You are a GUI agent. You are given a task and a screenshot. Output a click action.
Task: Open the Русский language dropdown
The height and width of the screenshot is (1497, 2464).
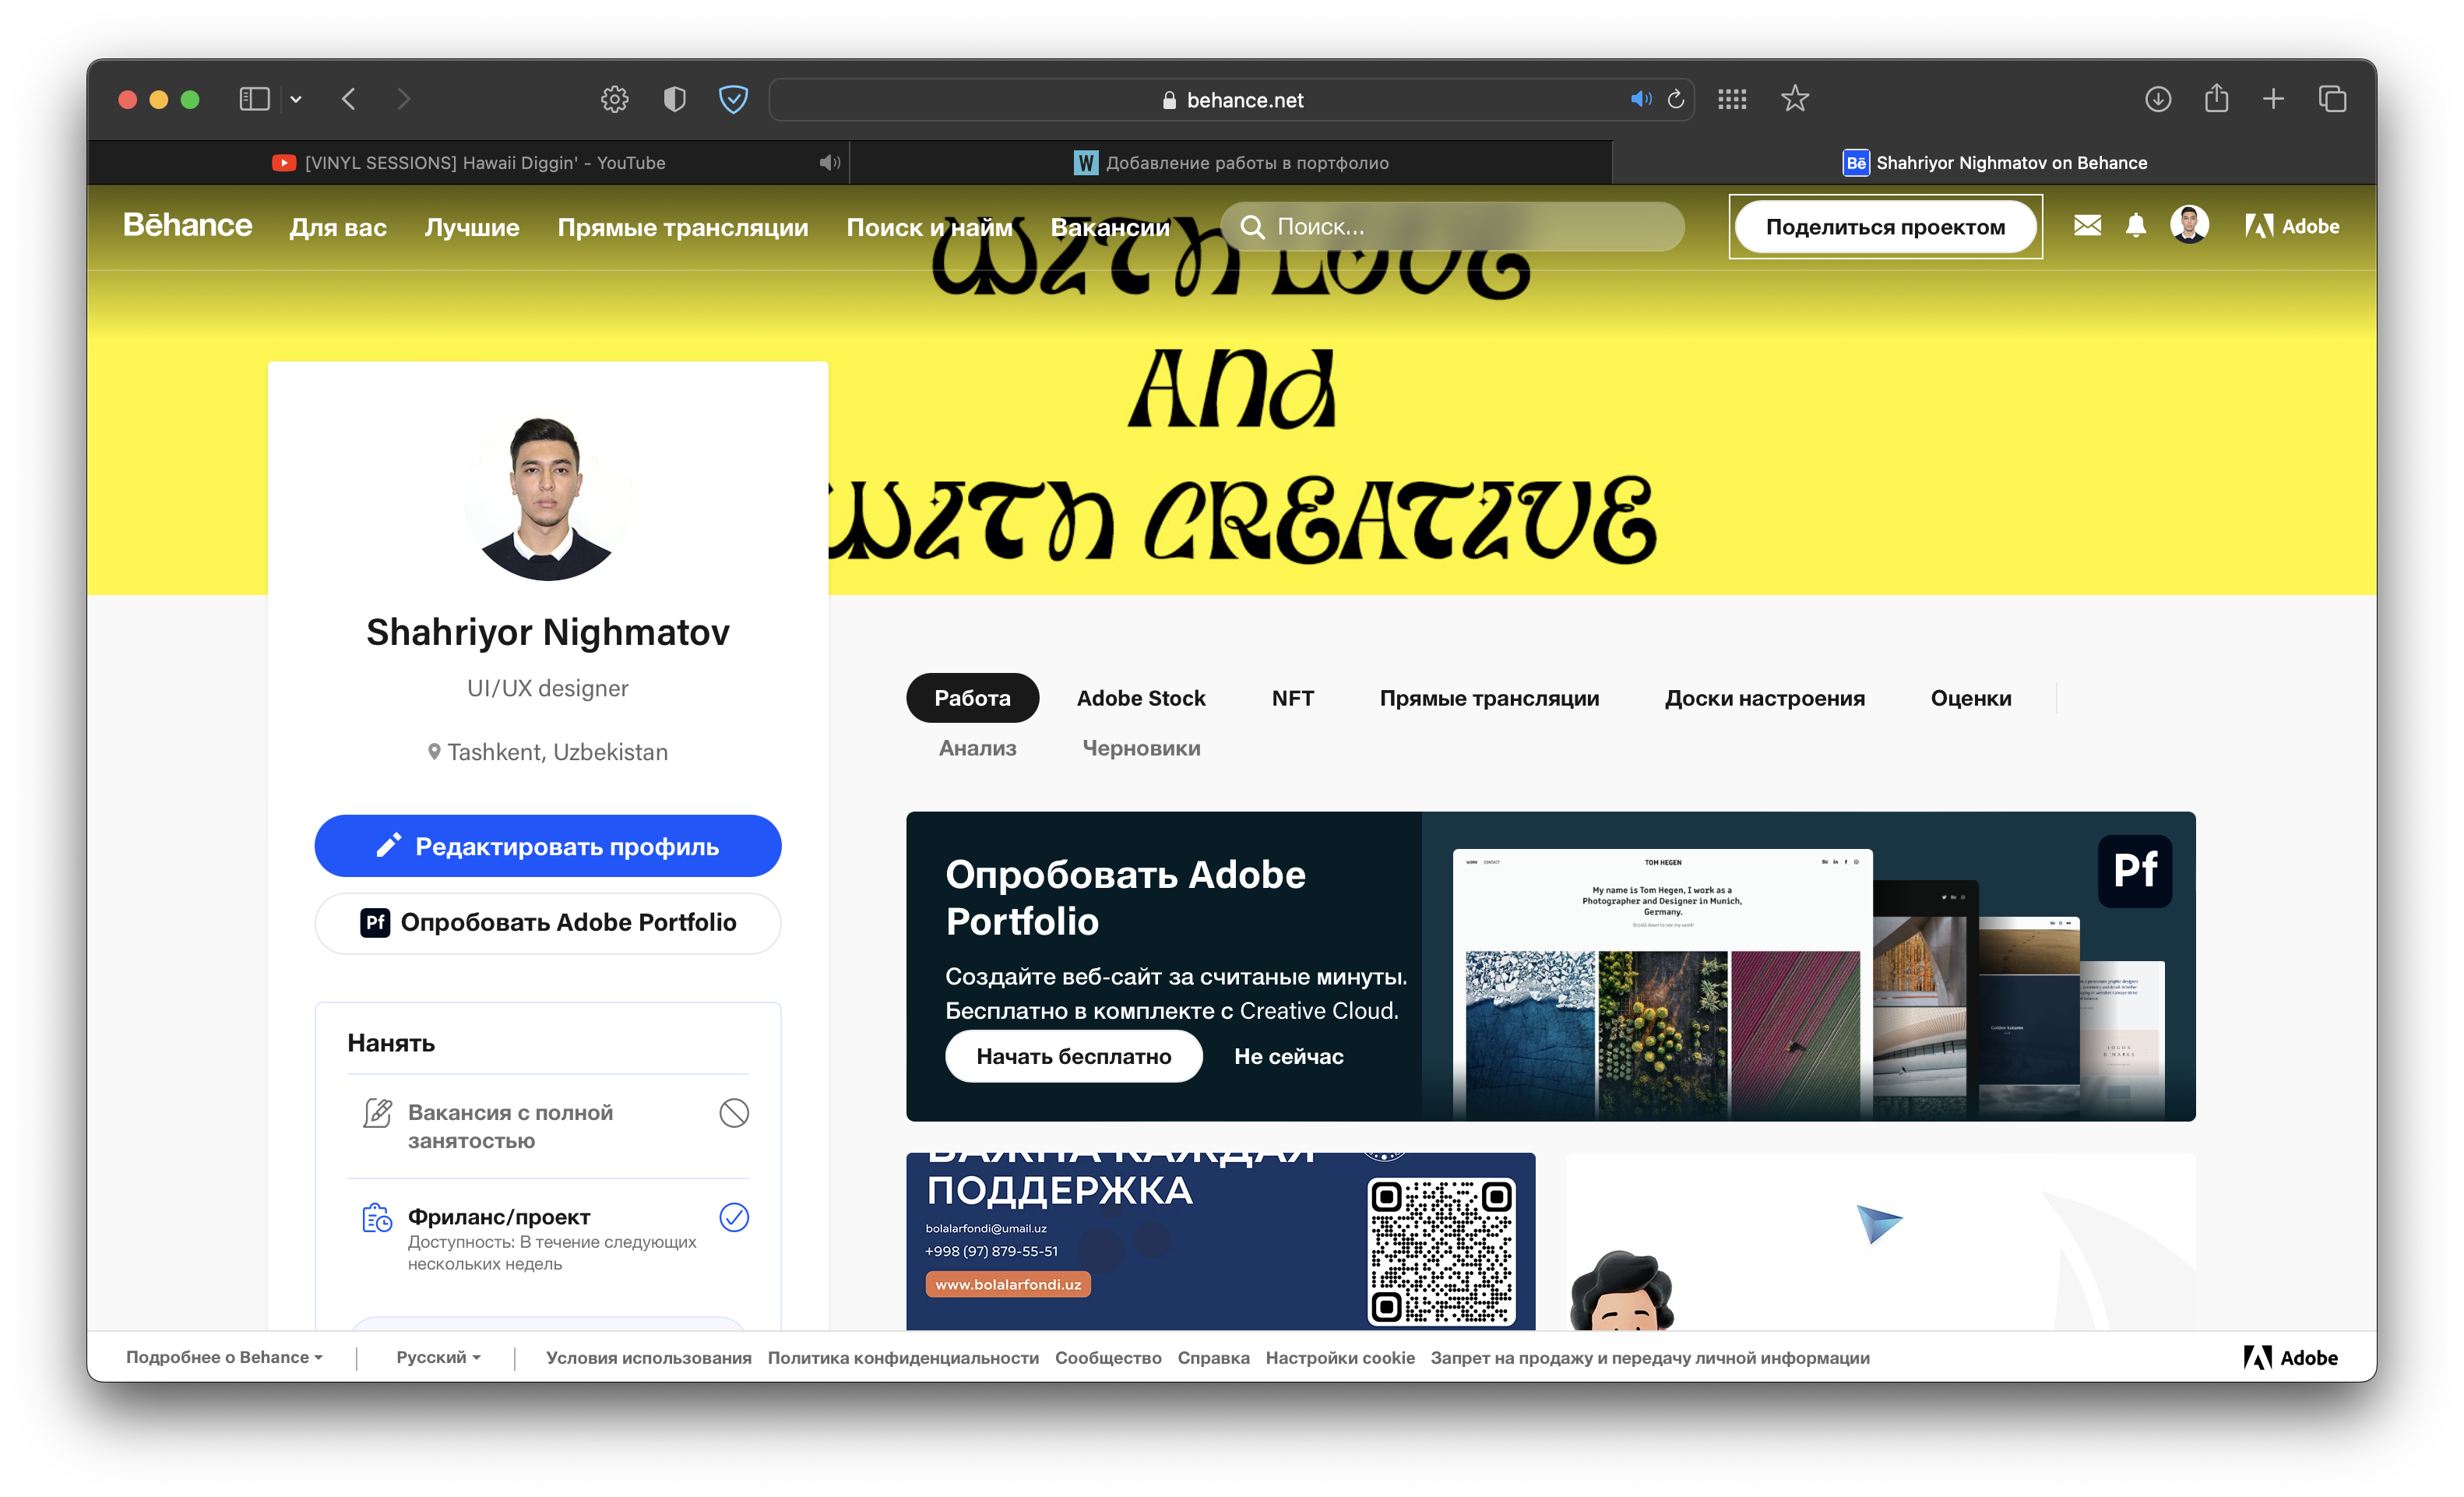pyautogui.click(x=438, y=1357)
